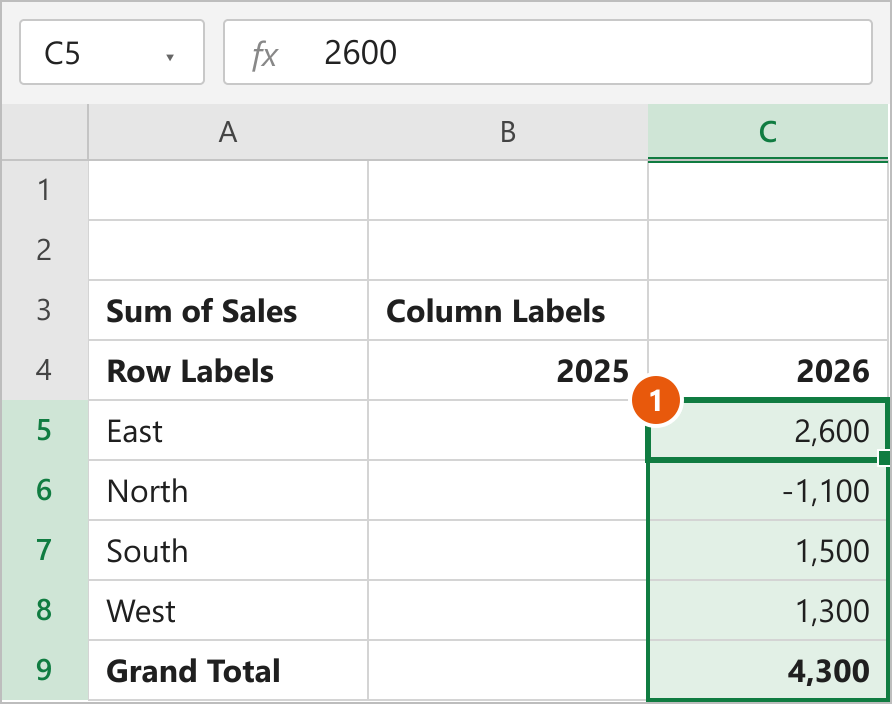Image resolution: width=892 pixels, height=704 pixels.
Task: Click empty cell B6 in North row
Action: pos(507,490)
